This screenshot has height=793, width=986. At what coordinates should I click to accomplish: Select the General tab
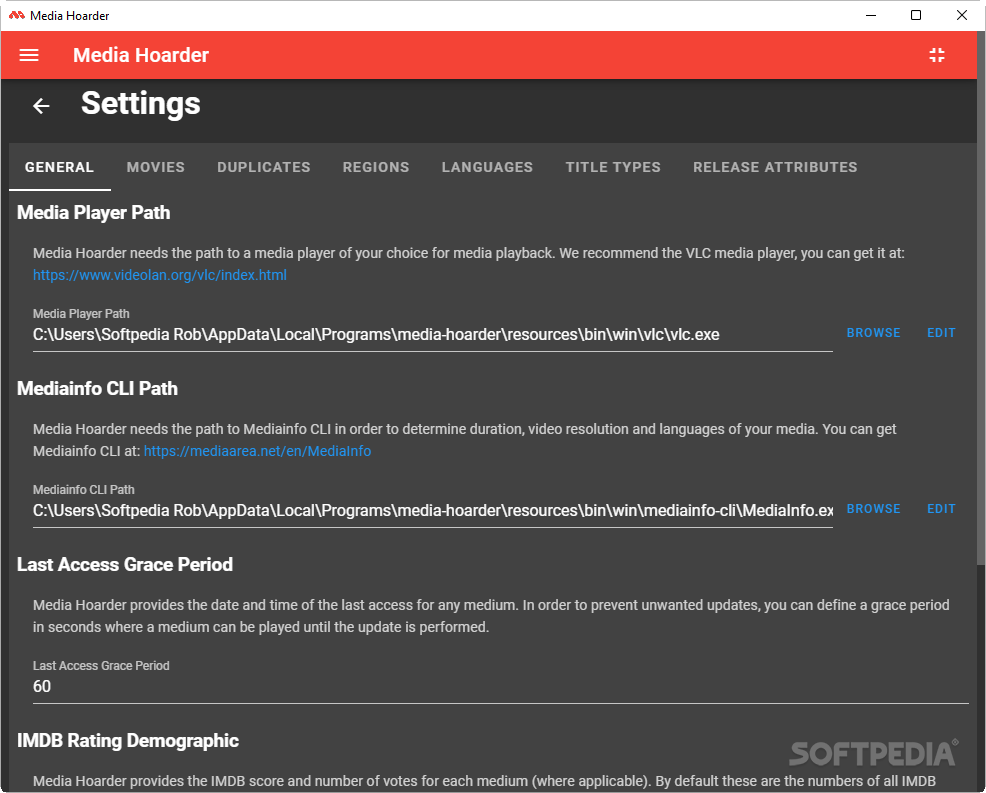pos(60,167)
